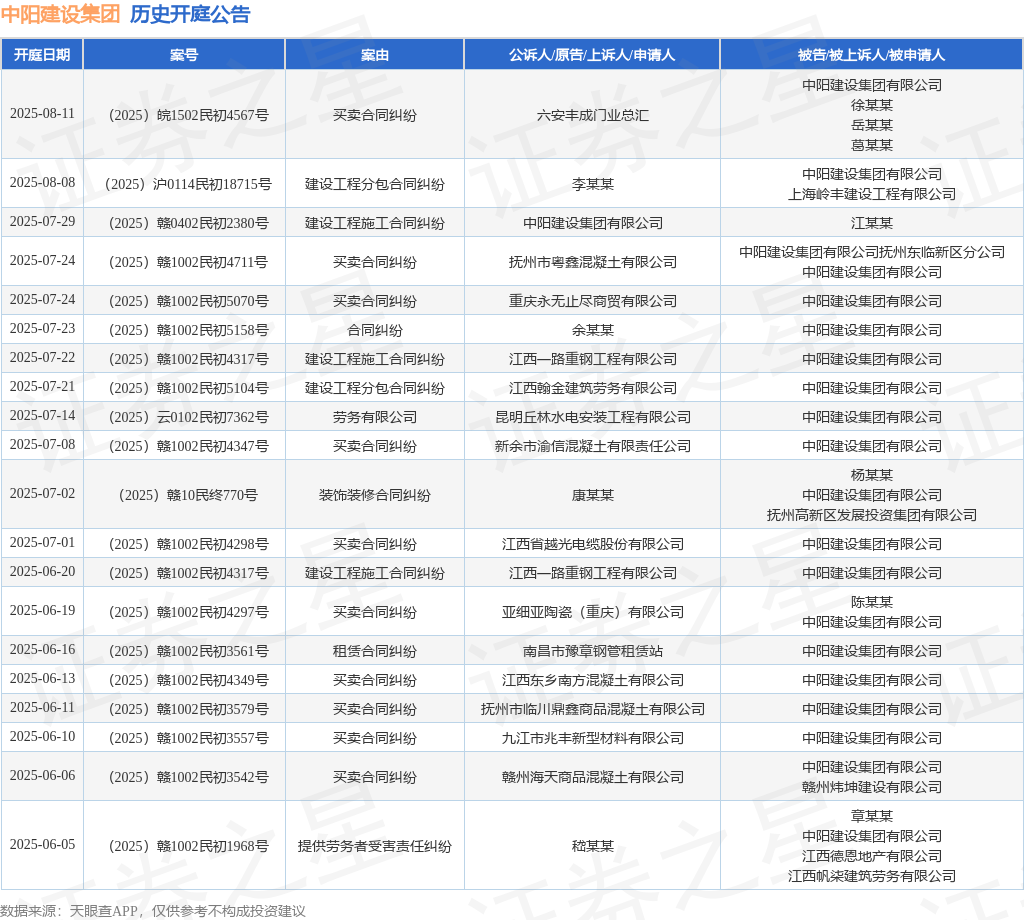The width and height of the screenshot is (1024, 920).
Task: Select defendant 杨某某
Action: point(872,475)
